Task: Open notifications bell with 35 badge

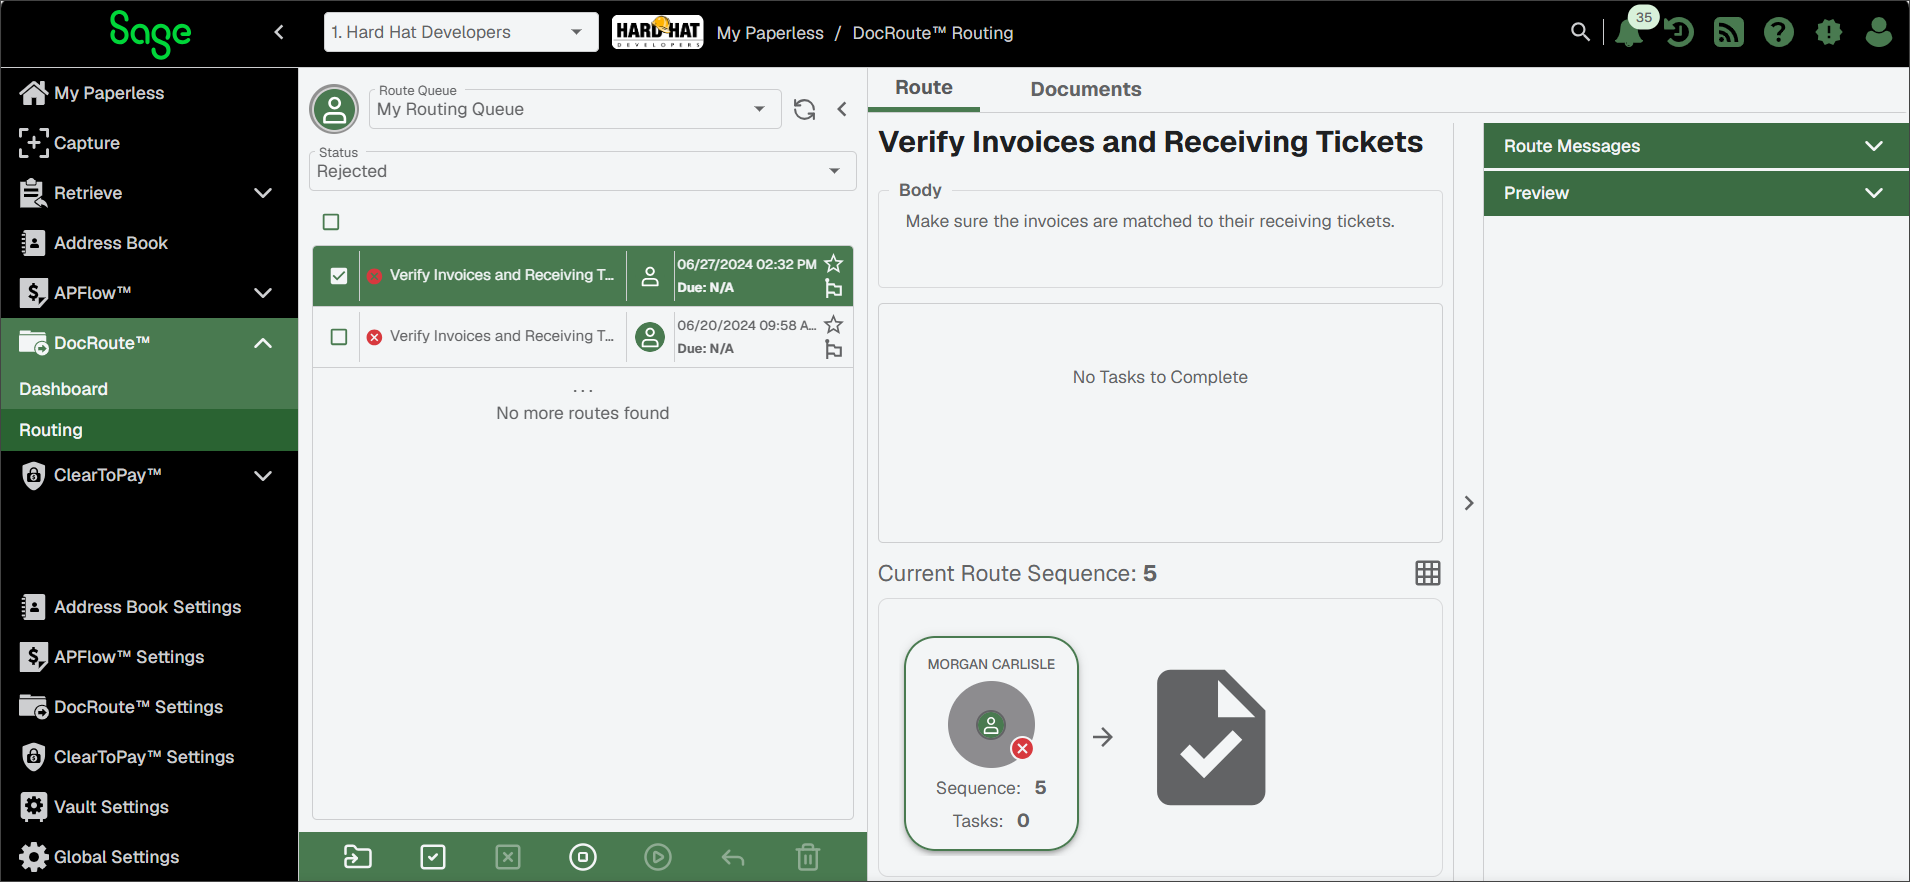Action: pos(1630,32)
